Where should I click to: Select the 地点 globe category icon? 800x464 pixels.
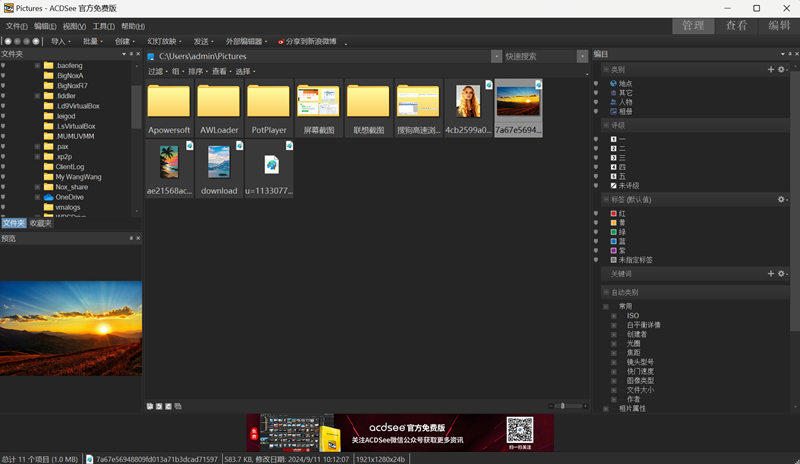(613, 83)
